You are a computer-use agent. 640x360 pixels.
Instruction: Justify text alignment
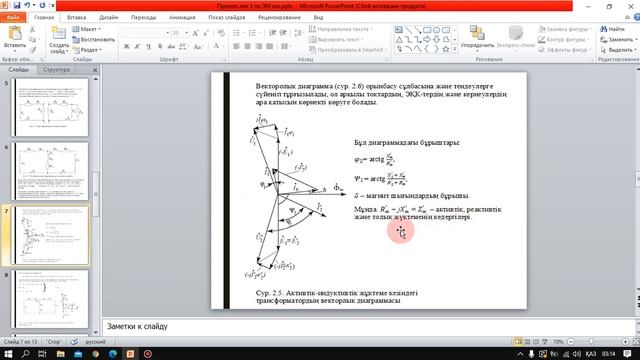[x=269, y=46]
